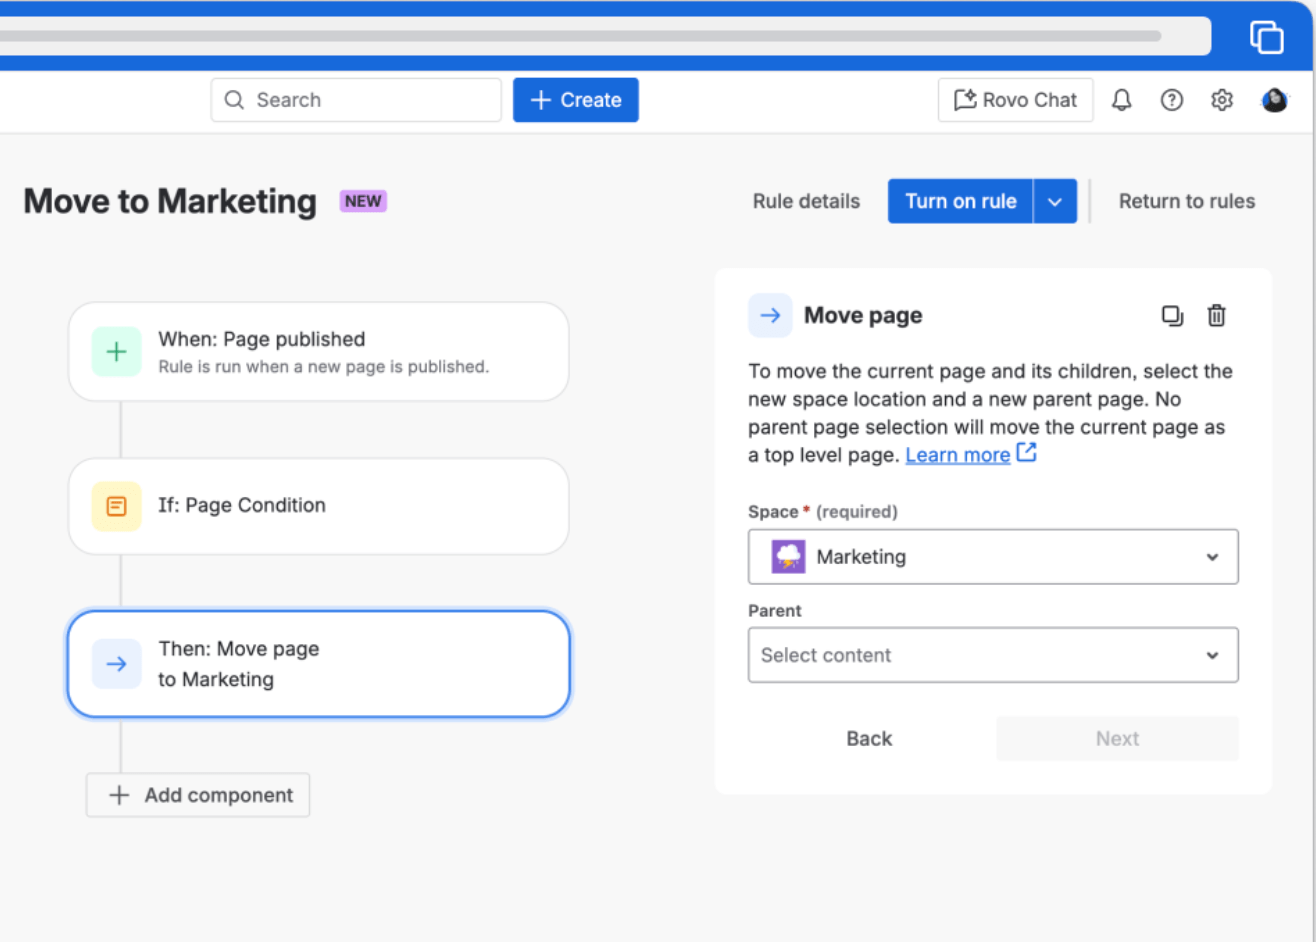The image size is (1316, 942).
Task: Click Return to rules
Action: [1187, 201]
